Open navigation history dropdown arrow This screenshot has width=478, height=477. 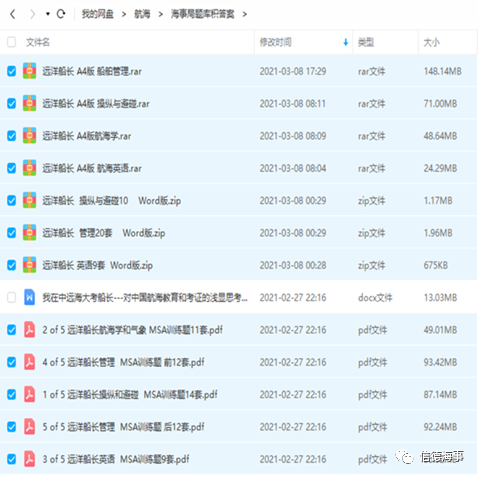tap(48, 14)
